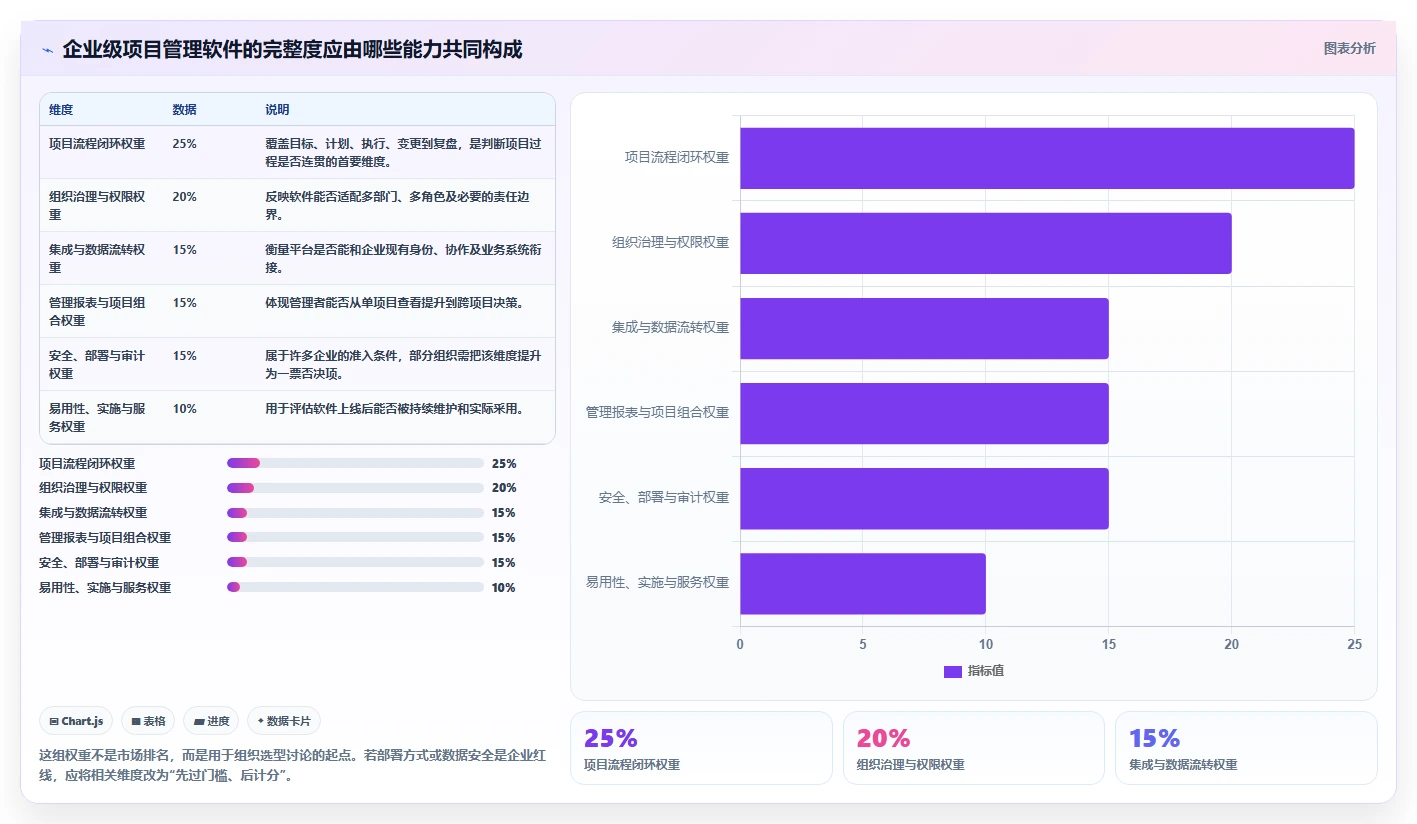Click the 管理报表与项目组合权重 progress bar
The image size is (1417, 824).
355,538
